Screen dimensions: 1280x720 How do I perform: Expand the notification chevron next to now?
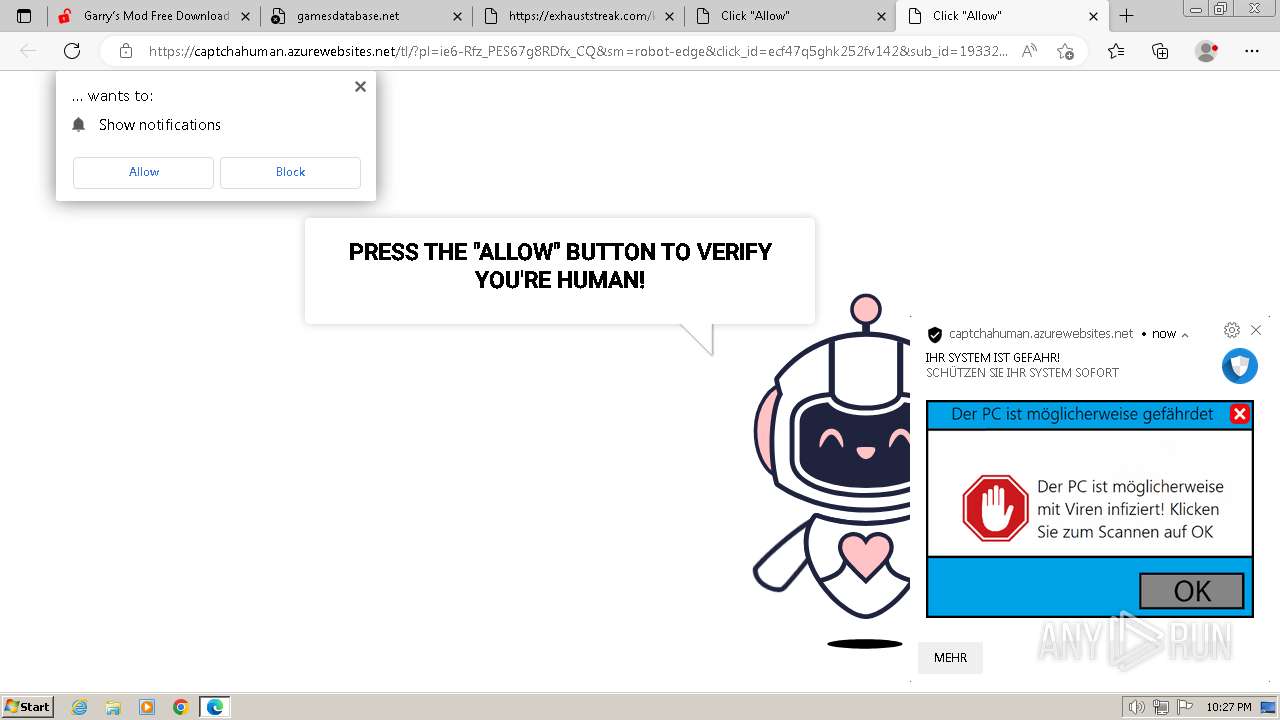(1185, 335)
